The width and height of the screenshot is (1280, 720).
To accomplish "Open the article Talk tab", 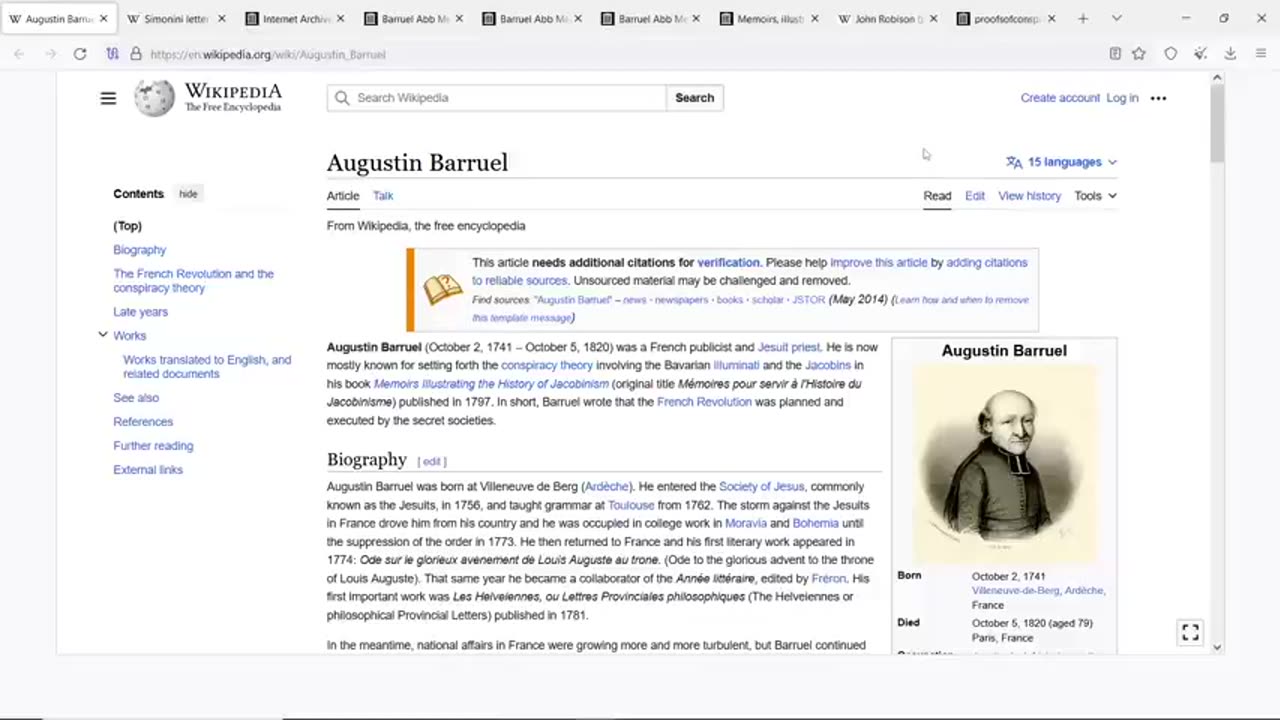I will click(383, 196).
